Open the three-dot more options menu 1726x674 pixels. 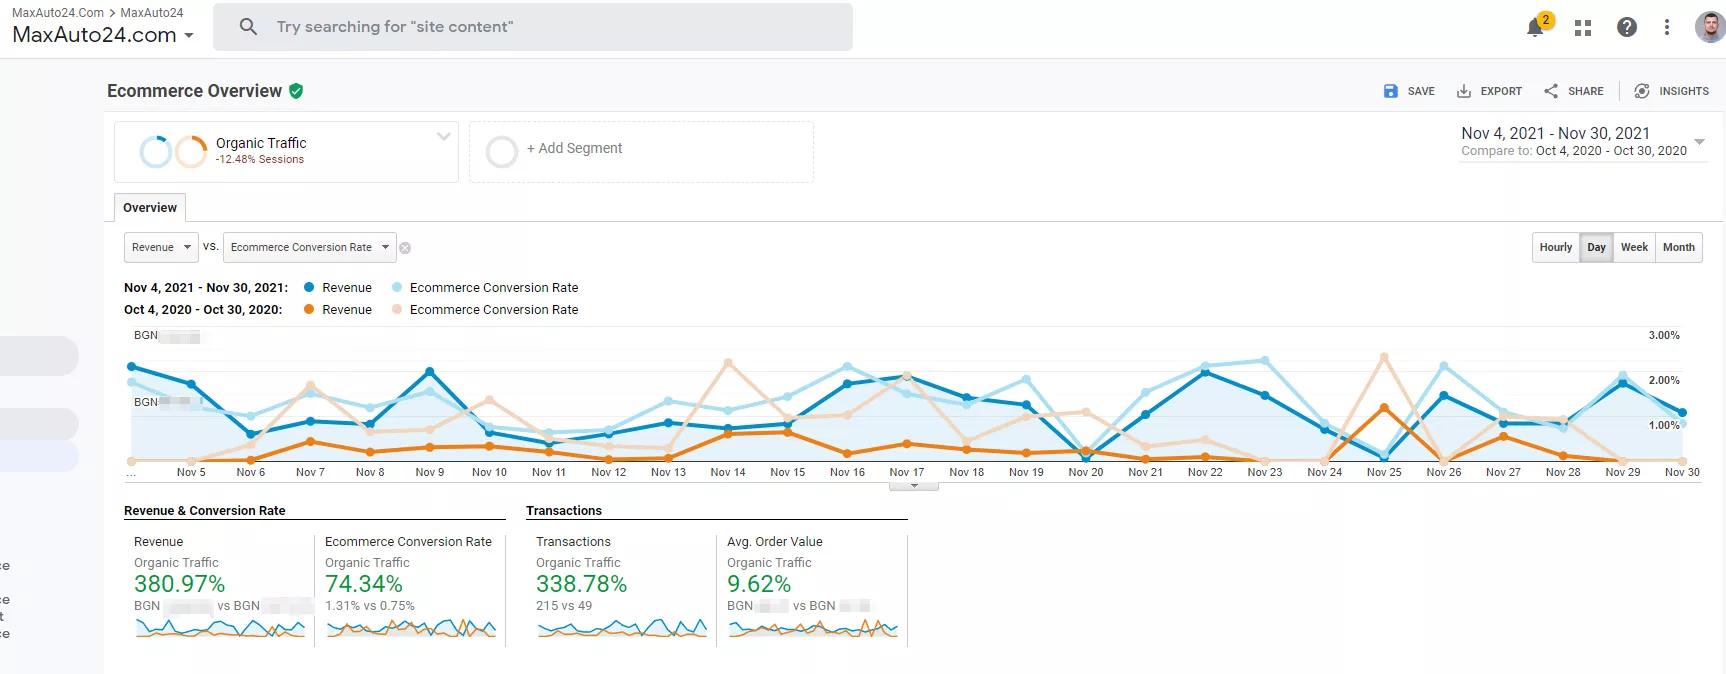pyautogui.click(x=1666, y=27)
